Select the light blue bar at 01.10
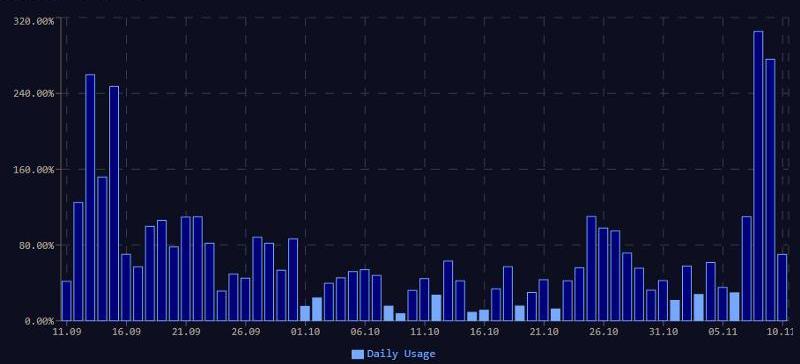This screenshot has width=800, height=364. point(305,313)
